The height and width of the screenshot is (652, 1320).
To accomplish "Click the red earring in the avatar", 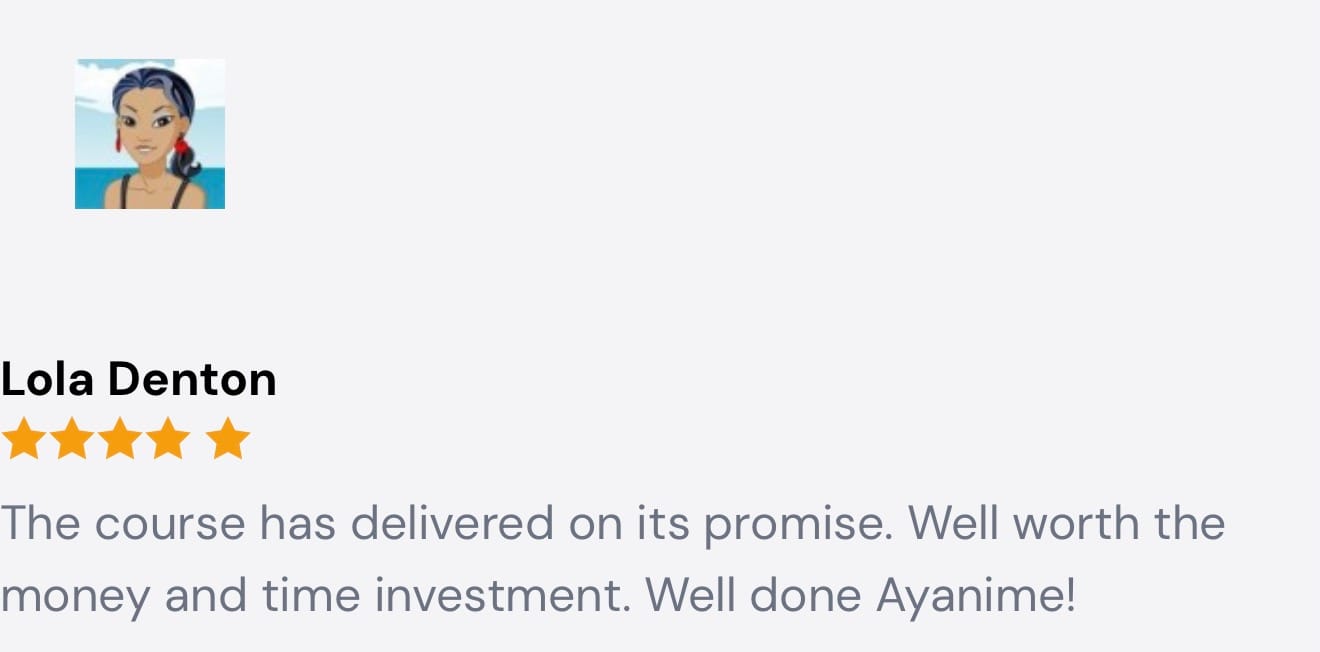I will coord(181,146).
